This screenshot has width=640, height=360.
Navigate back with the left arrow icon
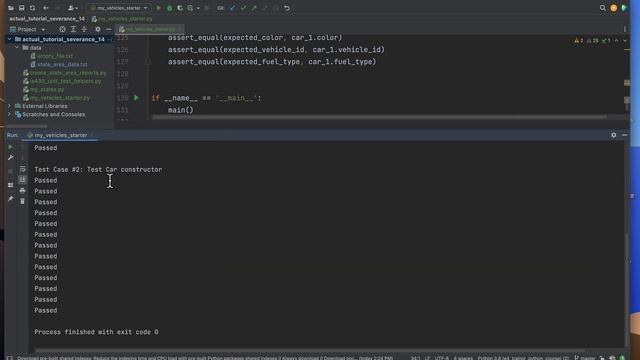pyautogui.click(x=46, y=8)
